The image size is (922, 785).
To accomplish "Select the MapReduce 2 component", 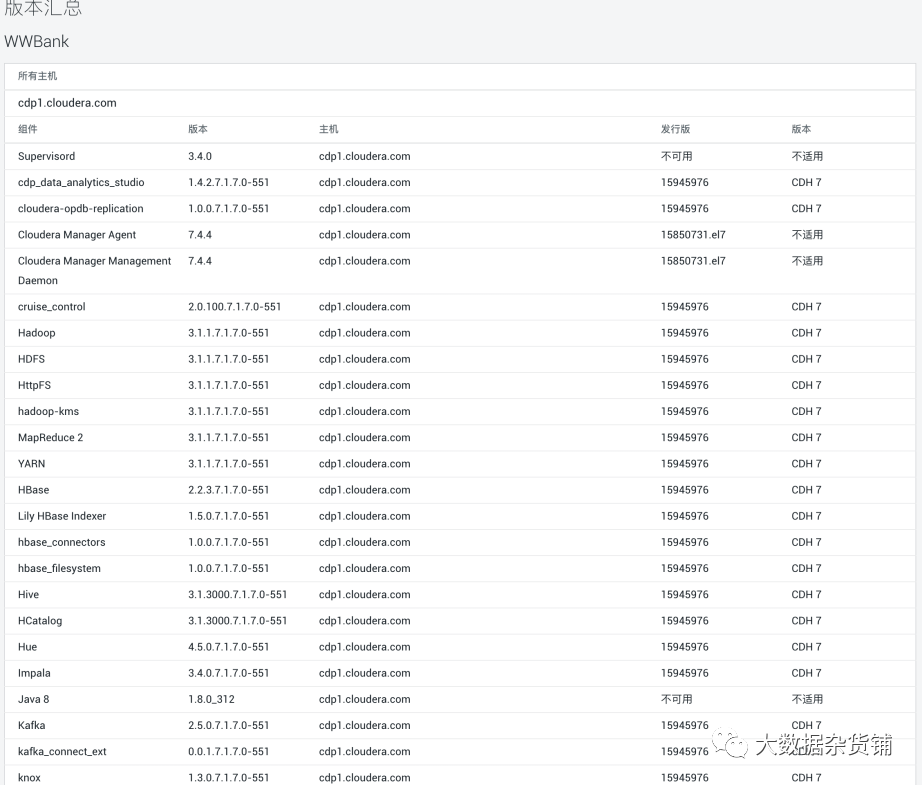I will 51,437.
